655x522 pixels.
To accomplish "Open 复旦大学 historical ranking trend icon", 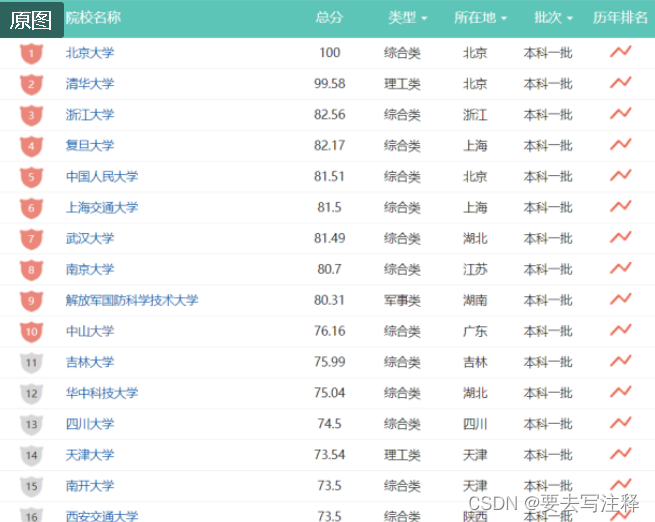I will (620, 144).
